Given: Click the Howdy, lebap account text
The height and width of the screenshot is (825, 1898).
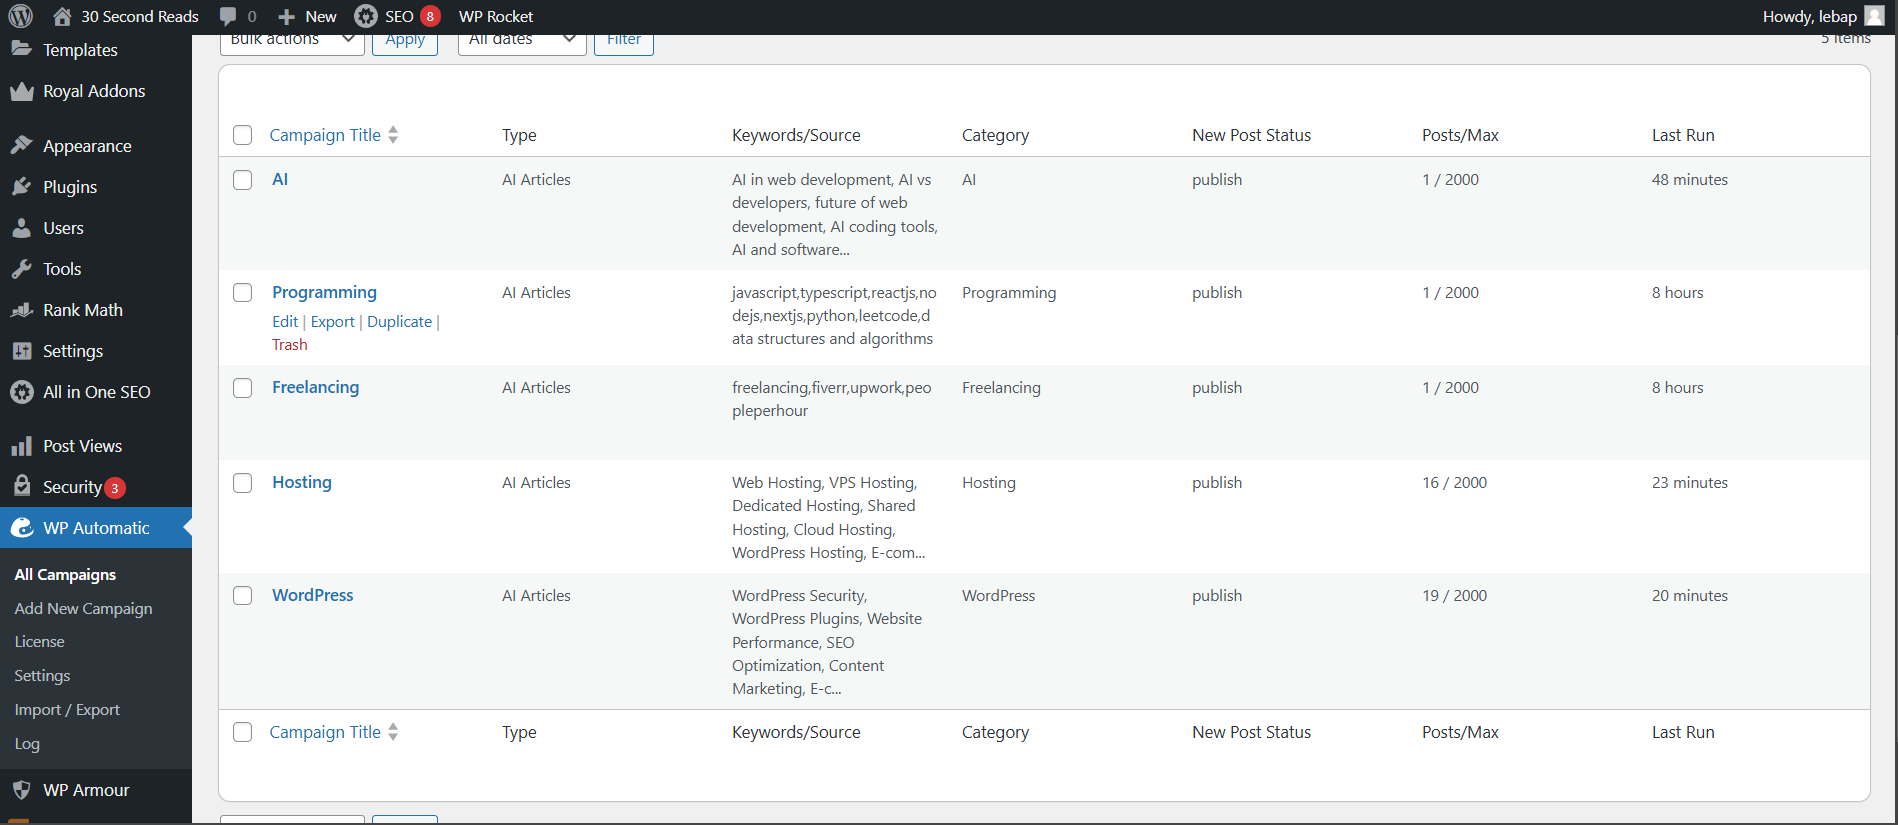Looking at the screenshot, I should (1809, 16).
